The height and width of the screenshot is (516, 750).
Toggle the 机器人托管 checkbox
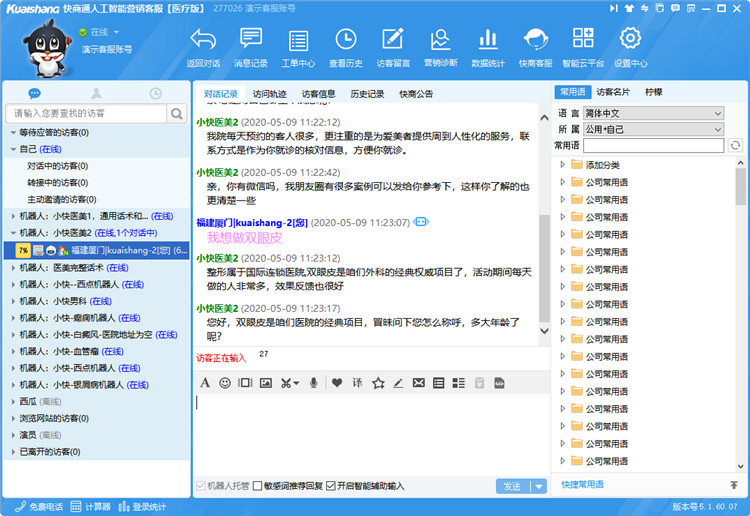tap(201, 486)
